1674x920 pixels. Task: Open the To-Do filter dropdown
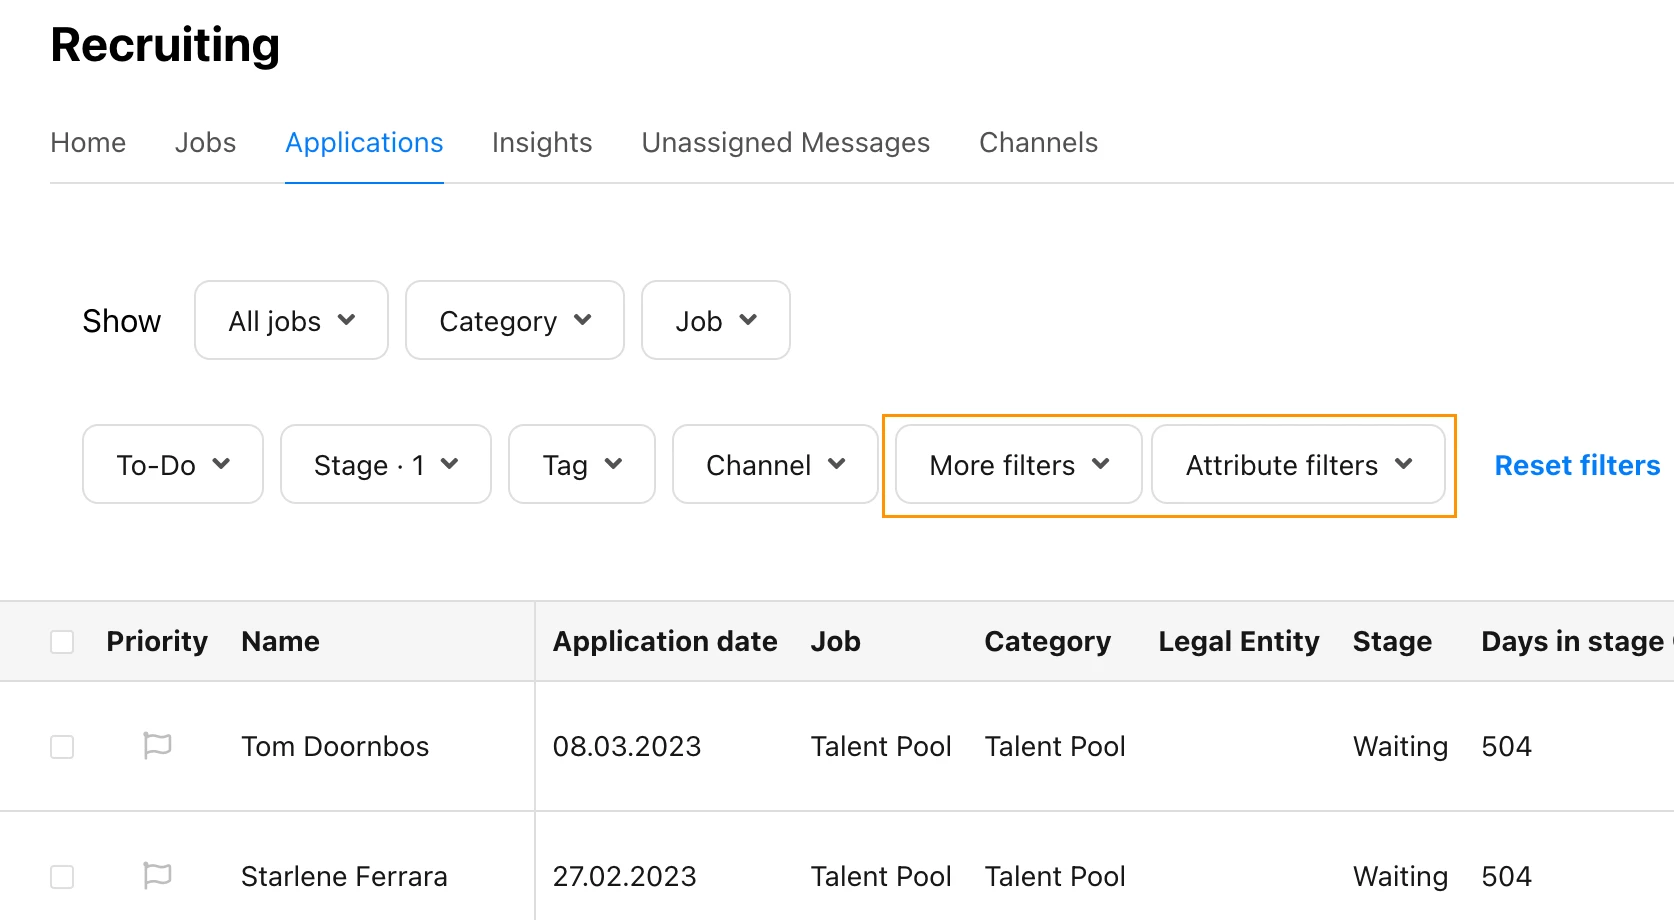coord(173,464)
